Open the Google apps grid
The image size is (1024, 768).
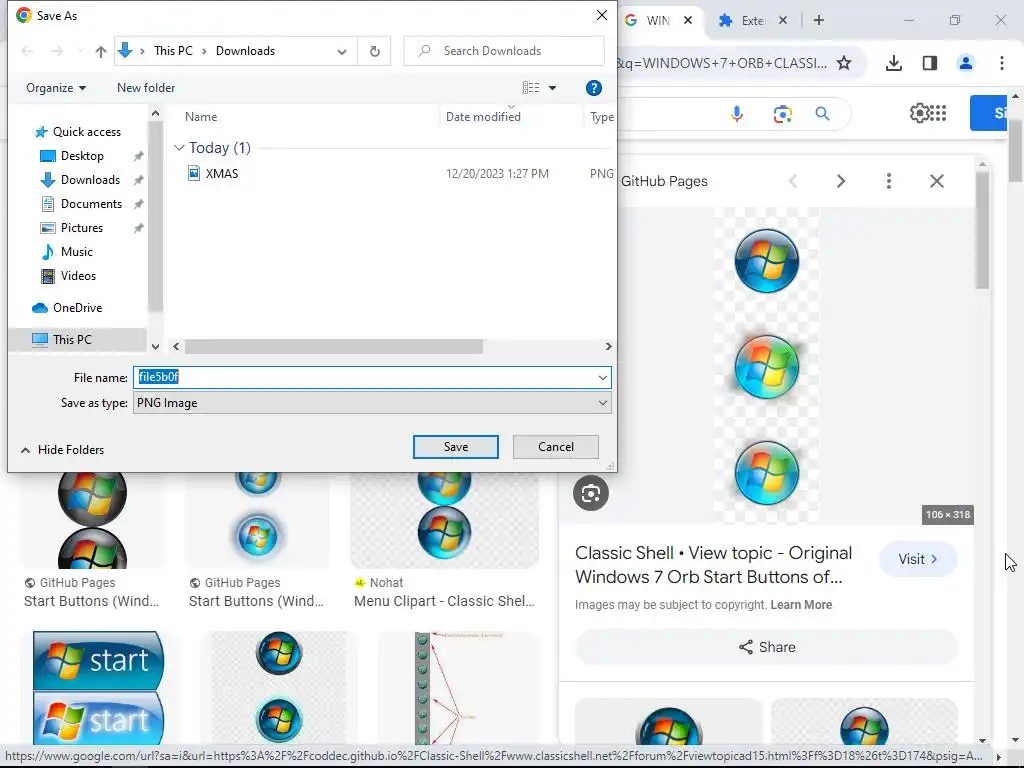point(938,113)
